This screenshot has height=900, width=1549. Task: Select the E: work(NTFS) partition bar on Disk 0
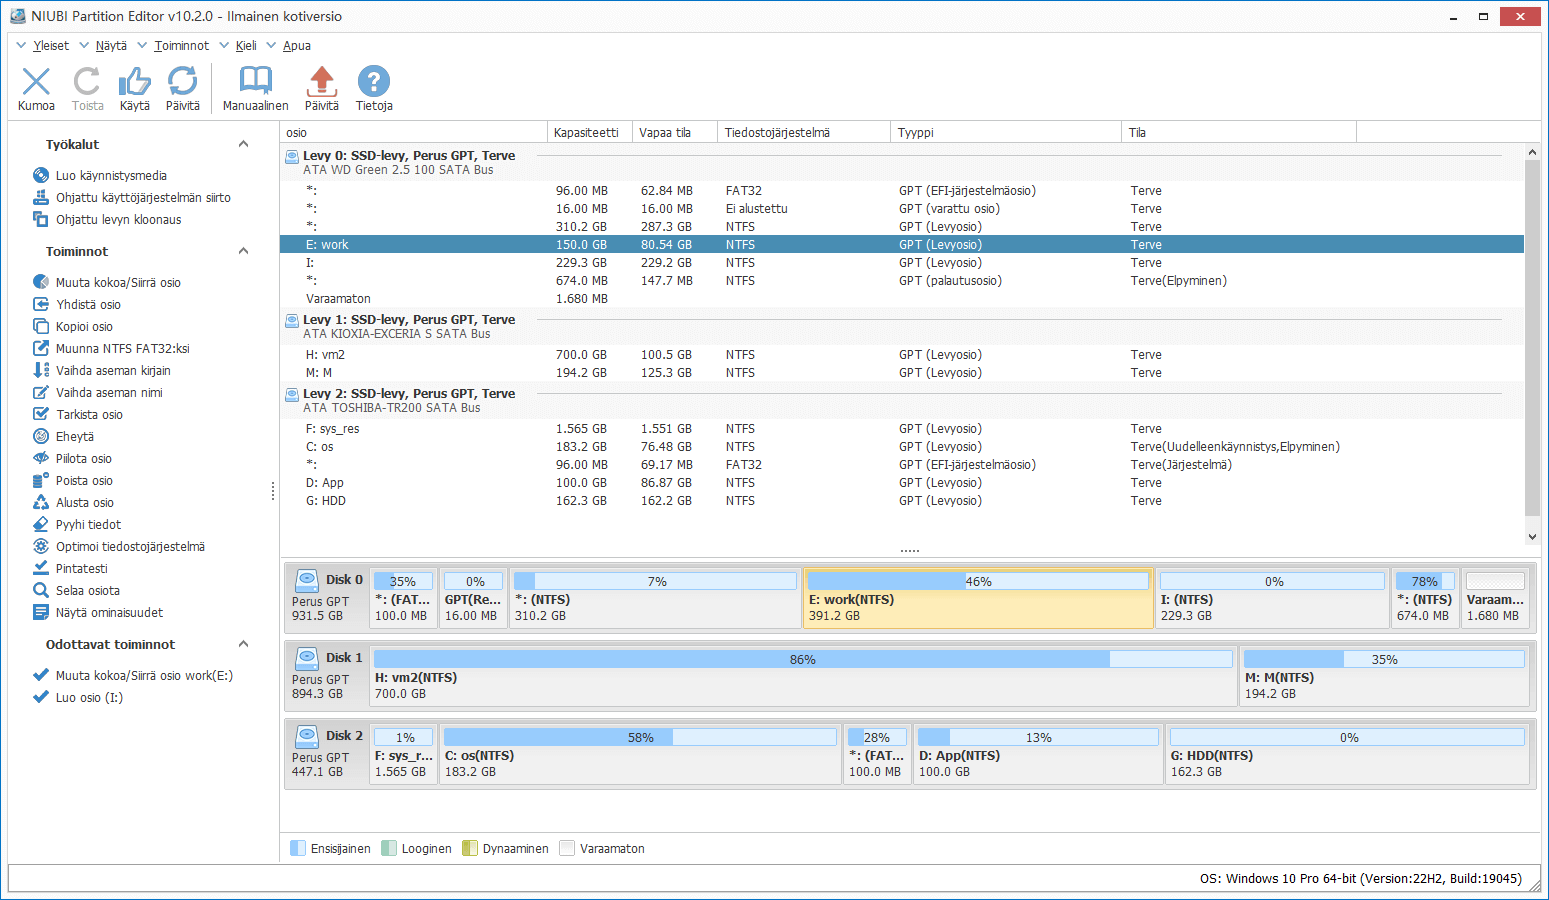coord(977,600)
